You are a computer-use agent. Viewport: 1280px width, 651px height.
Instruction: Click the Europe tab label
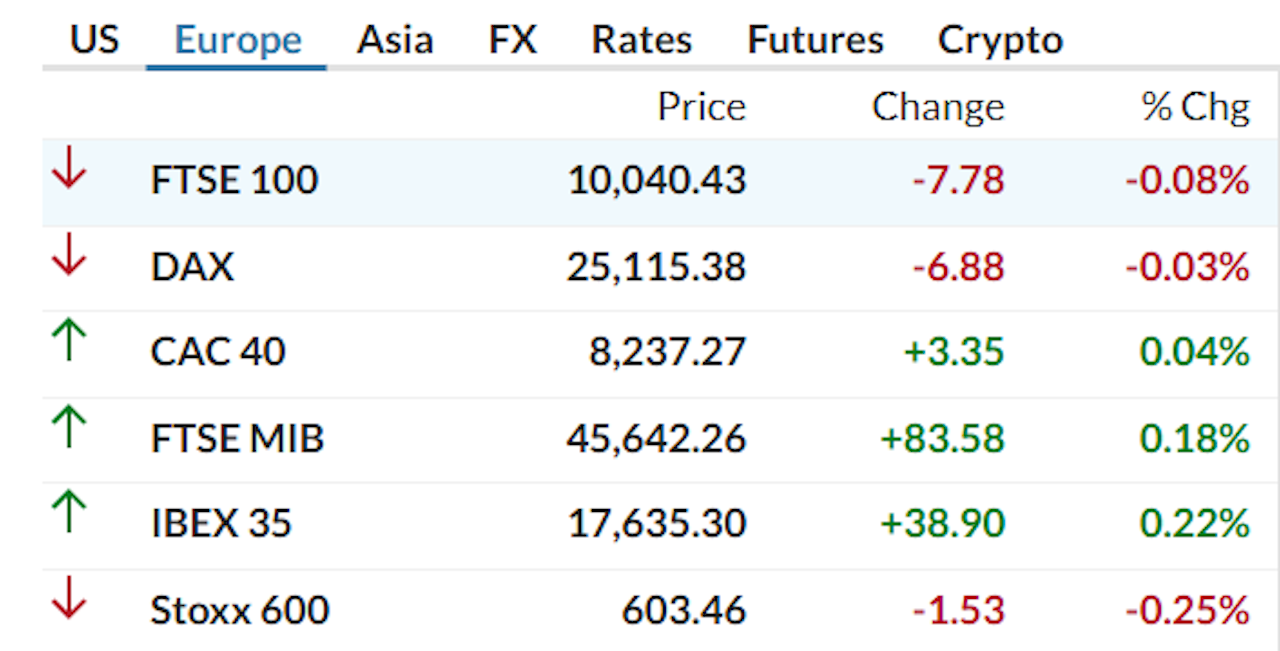pyautogui.click(x=237, y=40)
